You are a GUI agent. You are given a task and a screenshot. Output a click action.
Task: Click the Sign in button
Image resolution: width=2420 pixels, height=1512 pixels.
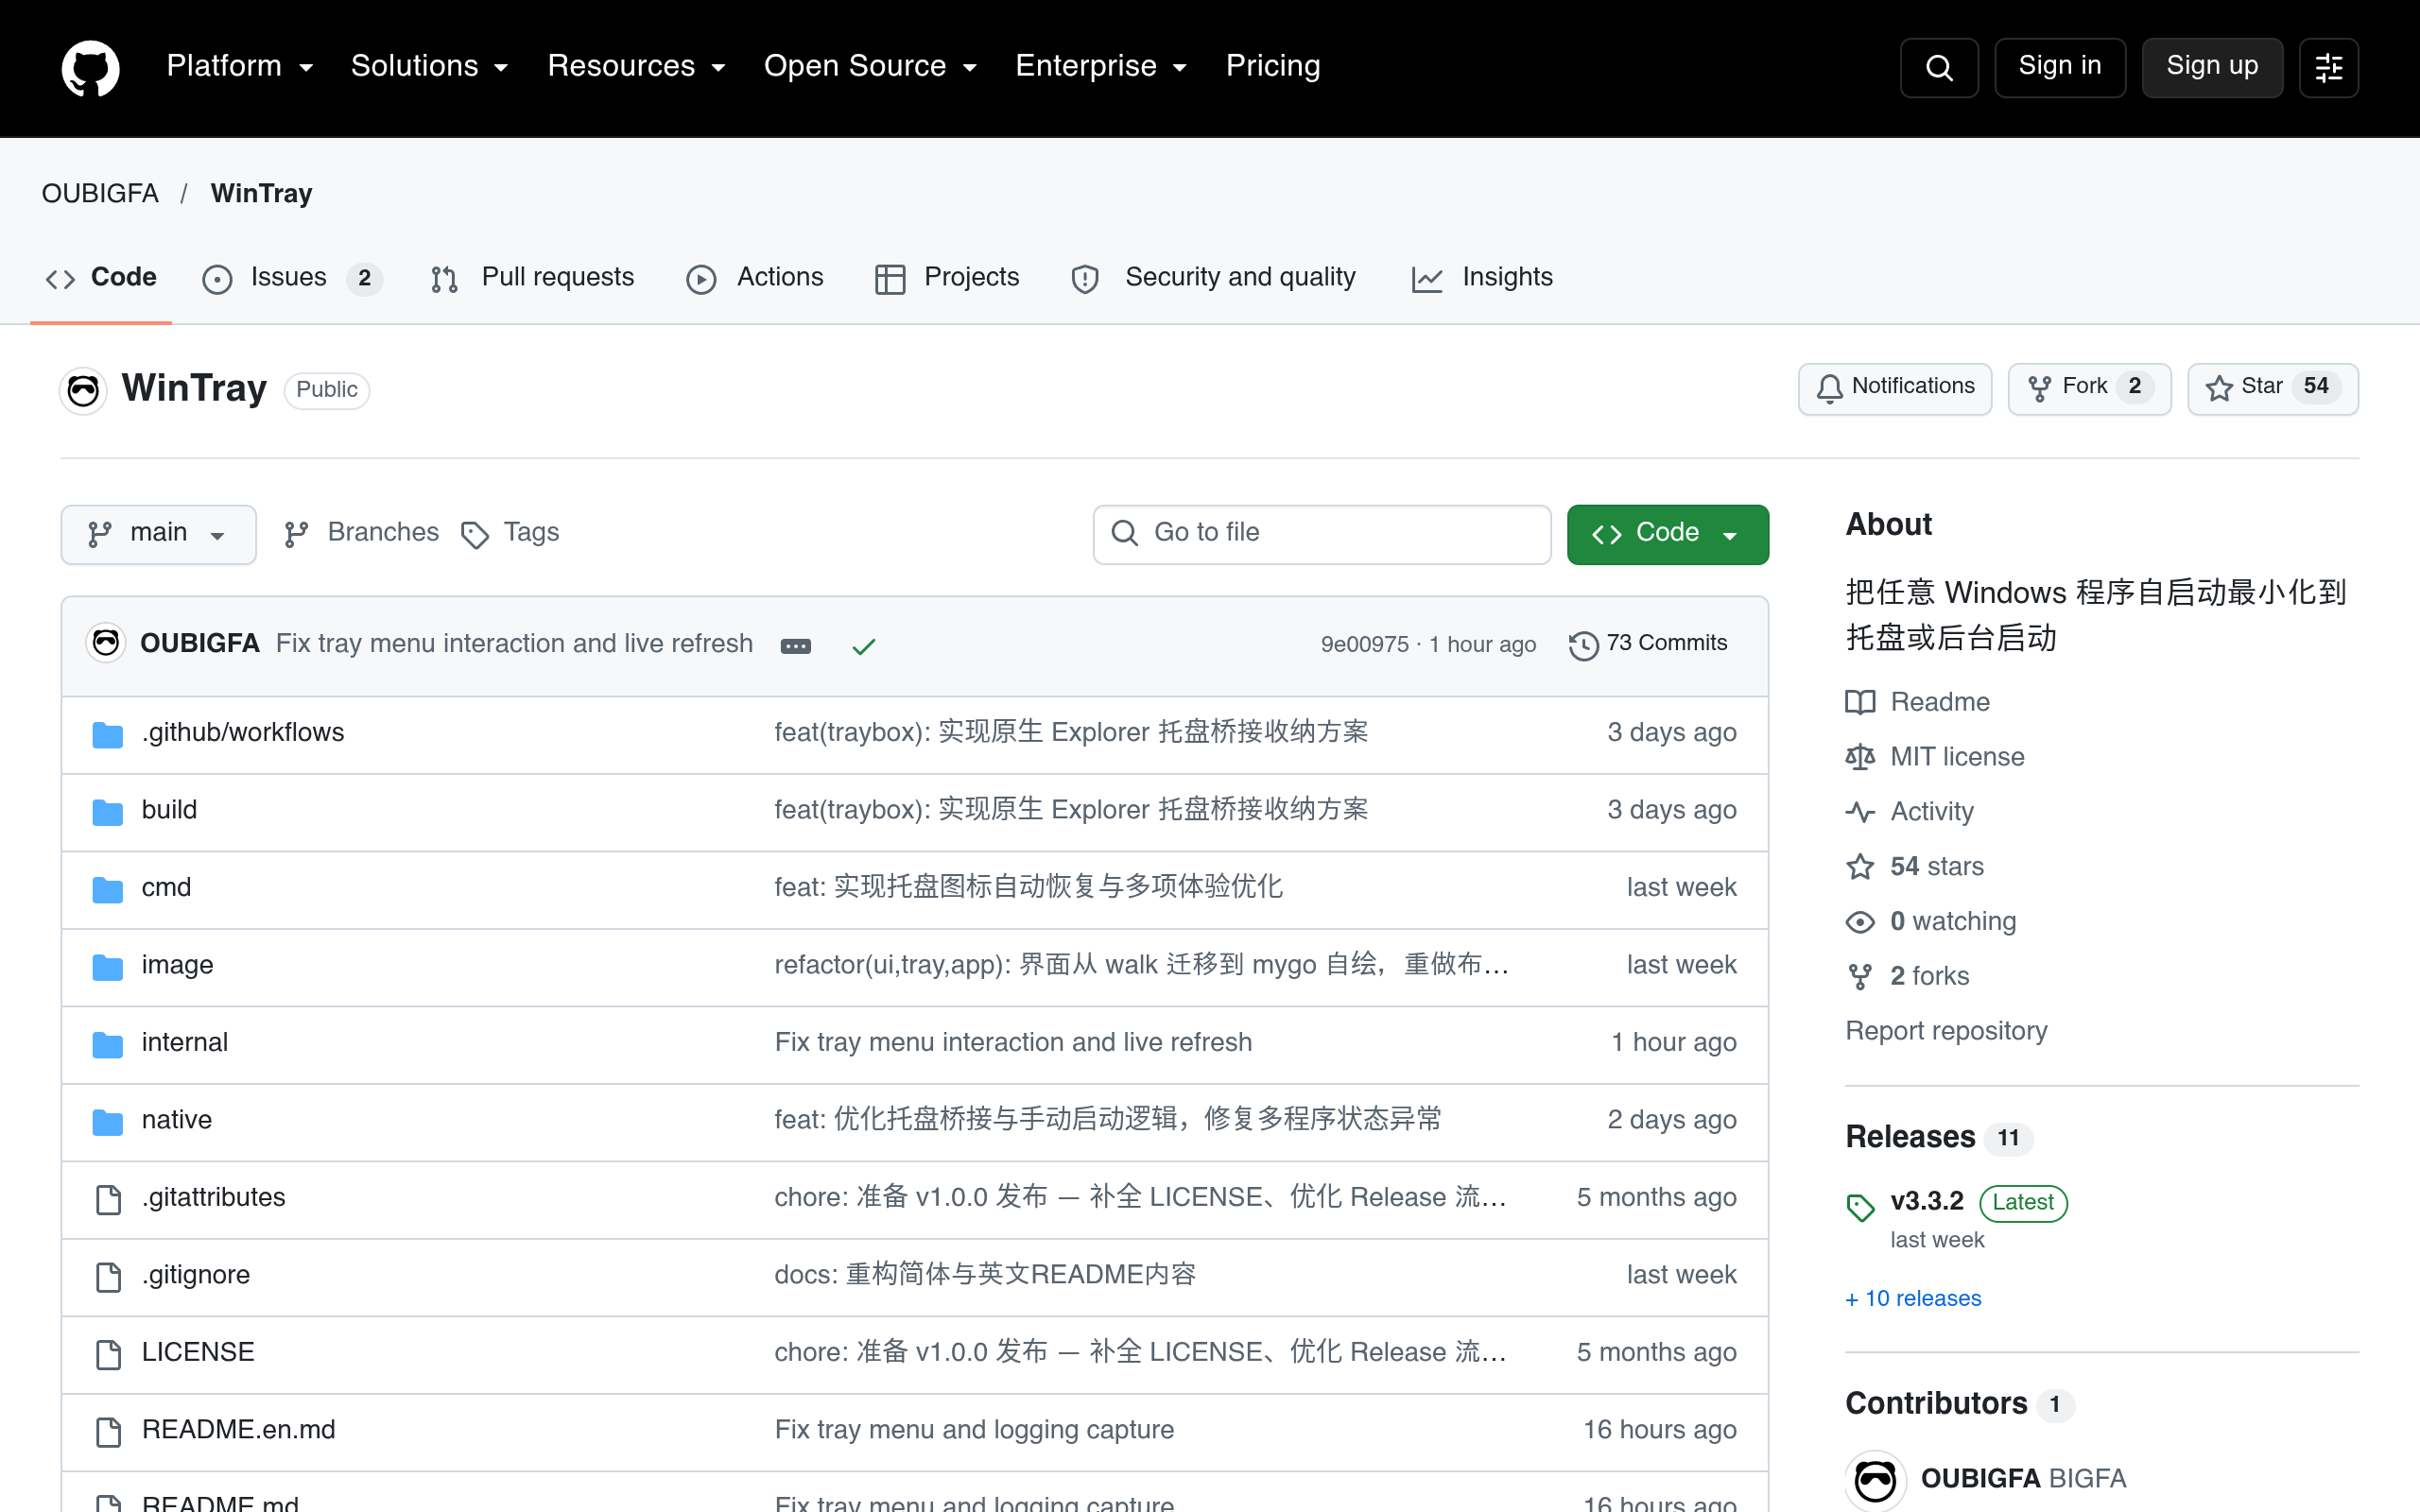click(x=2059, y=67)
